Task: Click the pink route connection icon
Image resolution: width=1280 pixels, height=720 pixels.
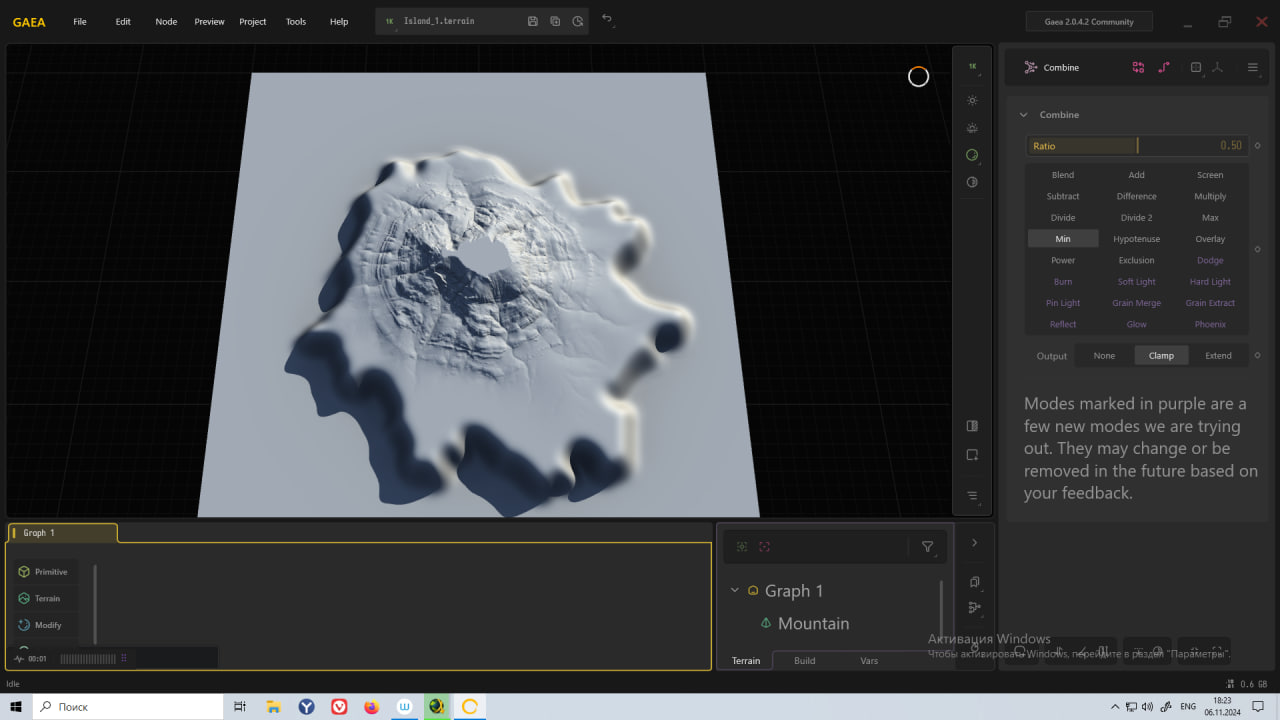Action: 1164,67
